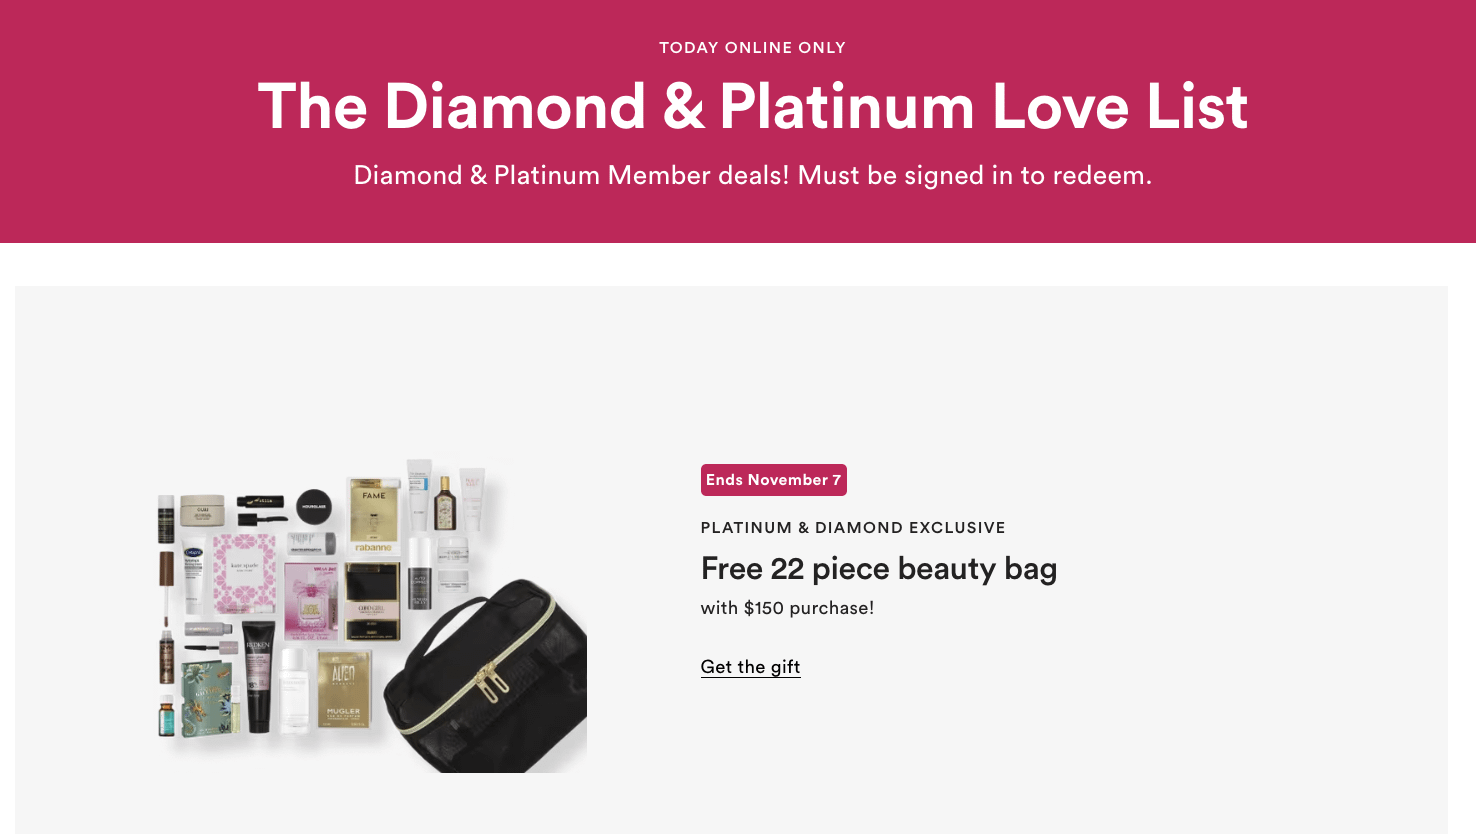
Task: Click the Today Online Only banner text
Action: click(752, 48)
